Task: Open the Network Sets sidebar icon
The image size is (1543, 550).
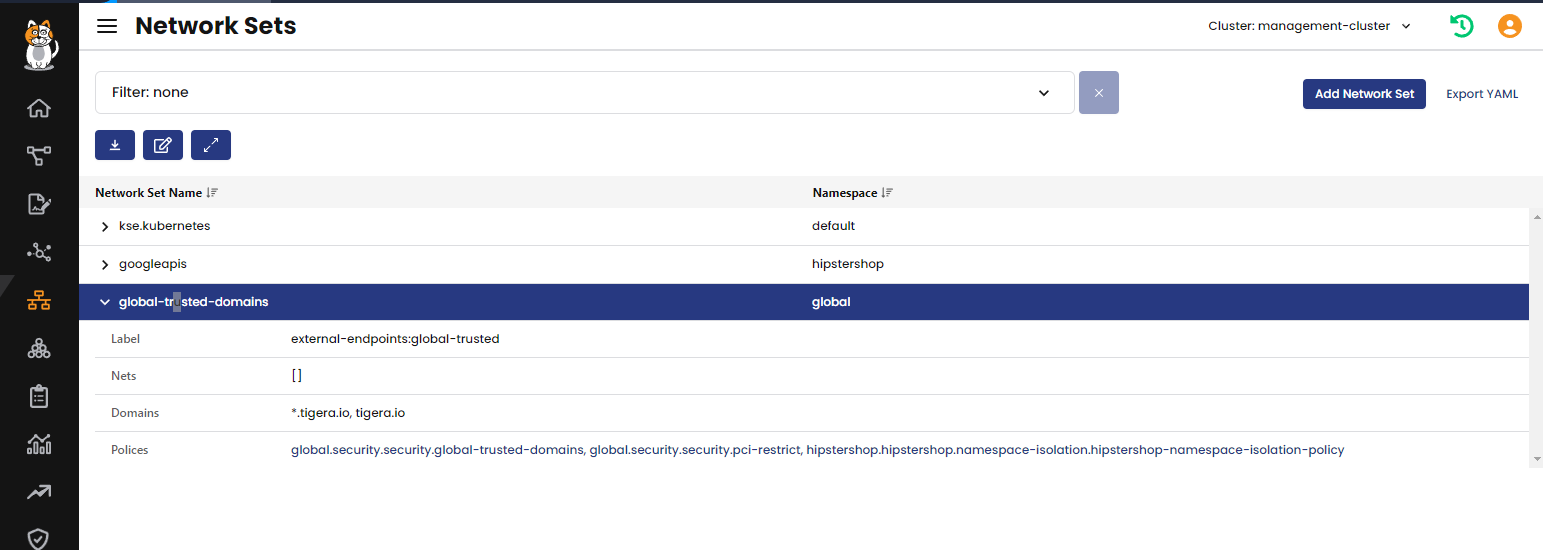Action: (39, 300)
